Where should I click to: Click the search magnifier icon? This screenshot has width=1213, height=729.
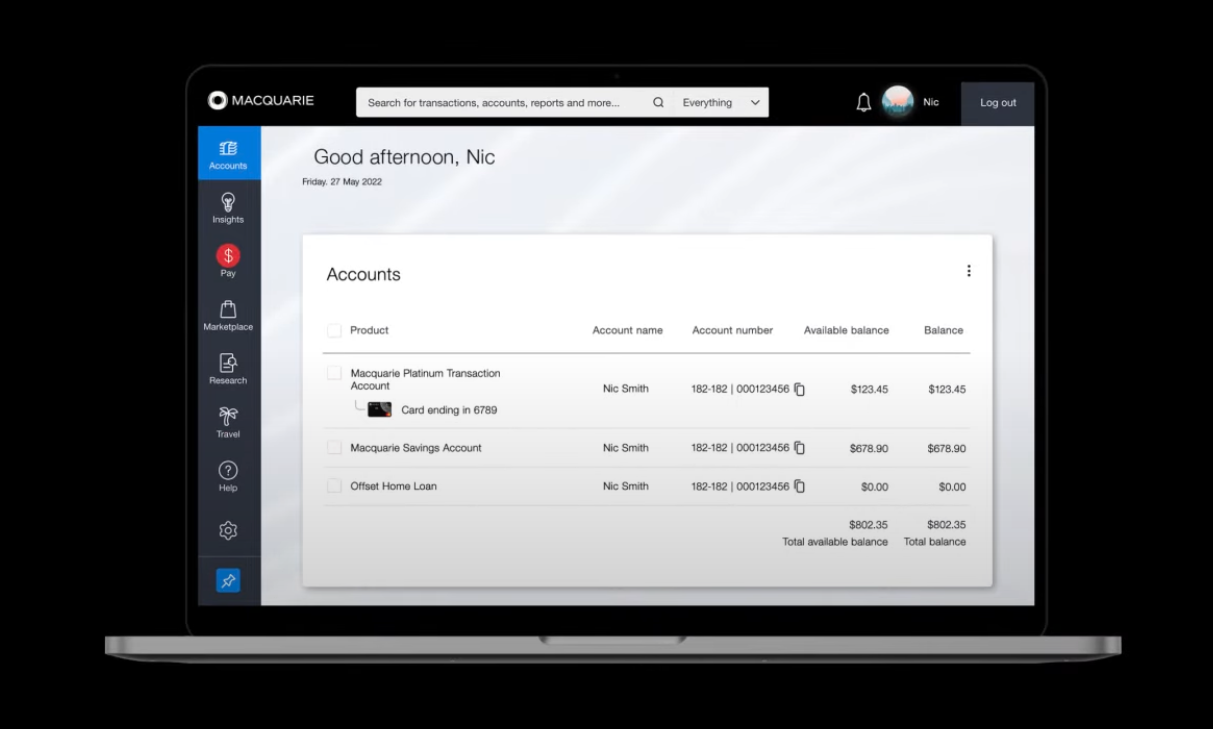coord(658,103)
